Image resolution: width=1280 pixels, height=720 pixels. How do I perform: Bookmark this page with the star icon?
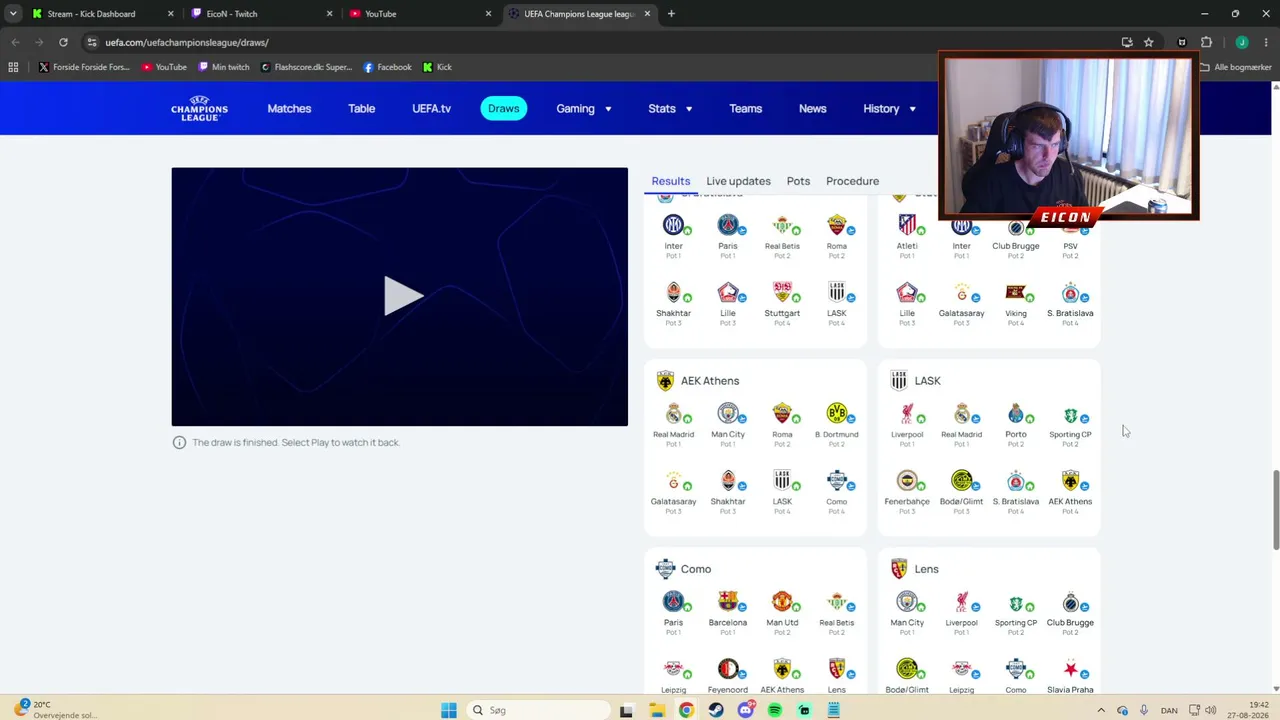pyautogui.click(x=1149, y=42)
